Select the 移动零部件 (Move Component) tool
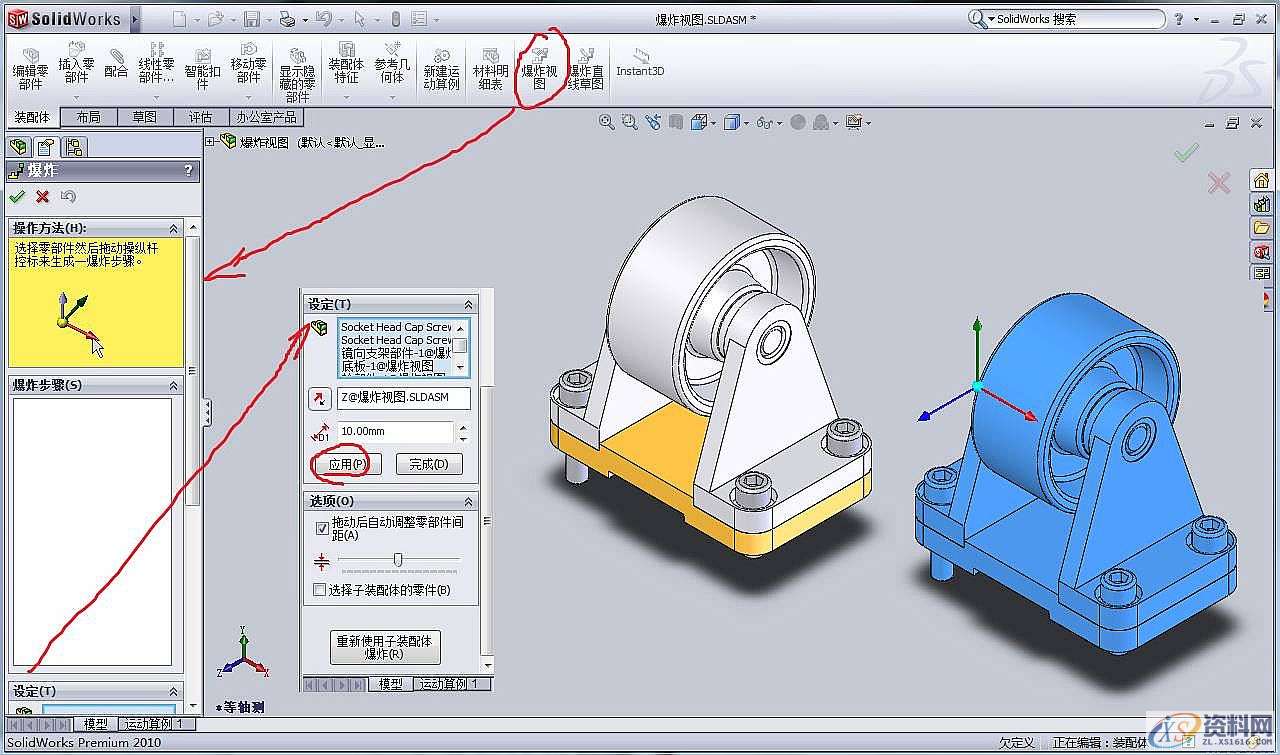The image size is (1280, 755). coord(249,64)
